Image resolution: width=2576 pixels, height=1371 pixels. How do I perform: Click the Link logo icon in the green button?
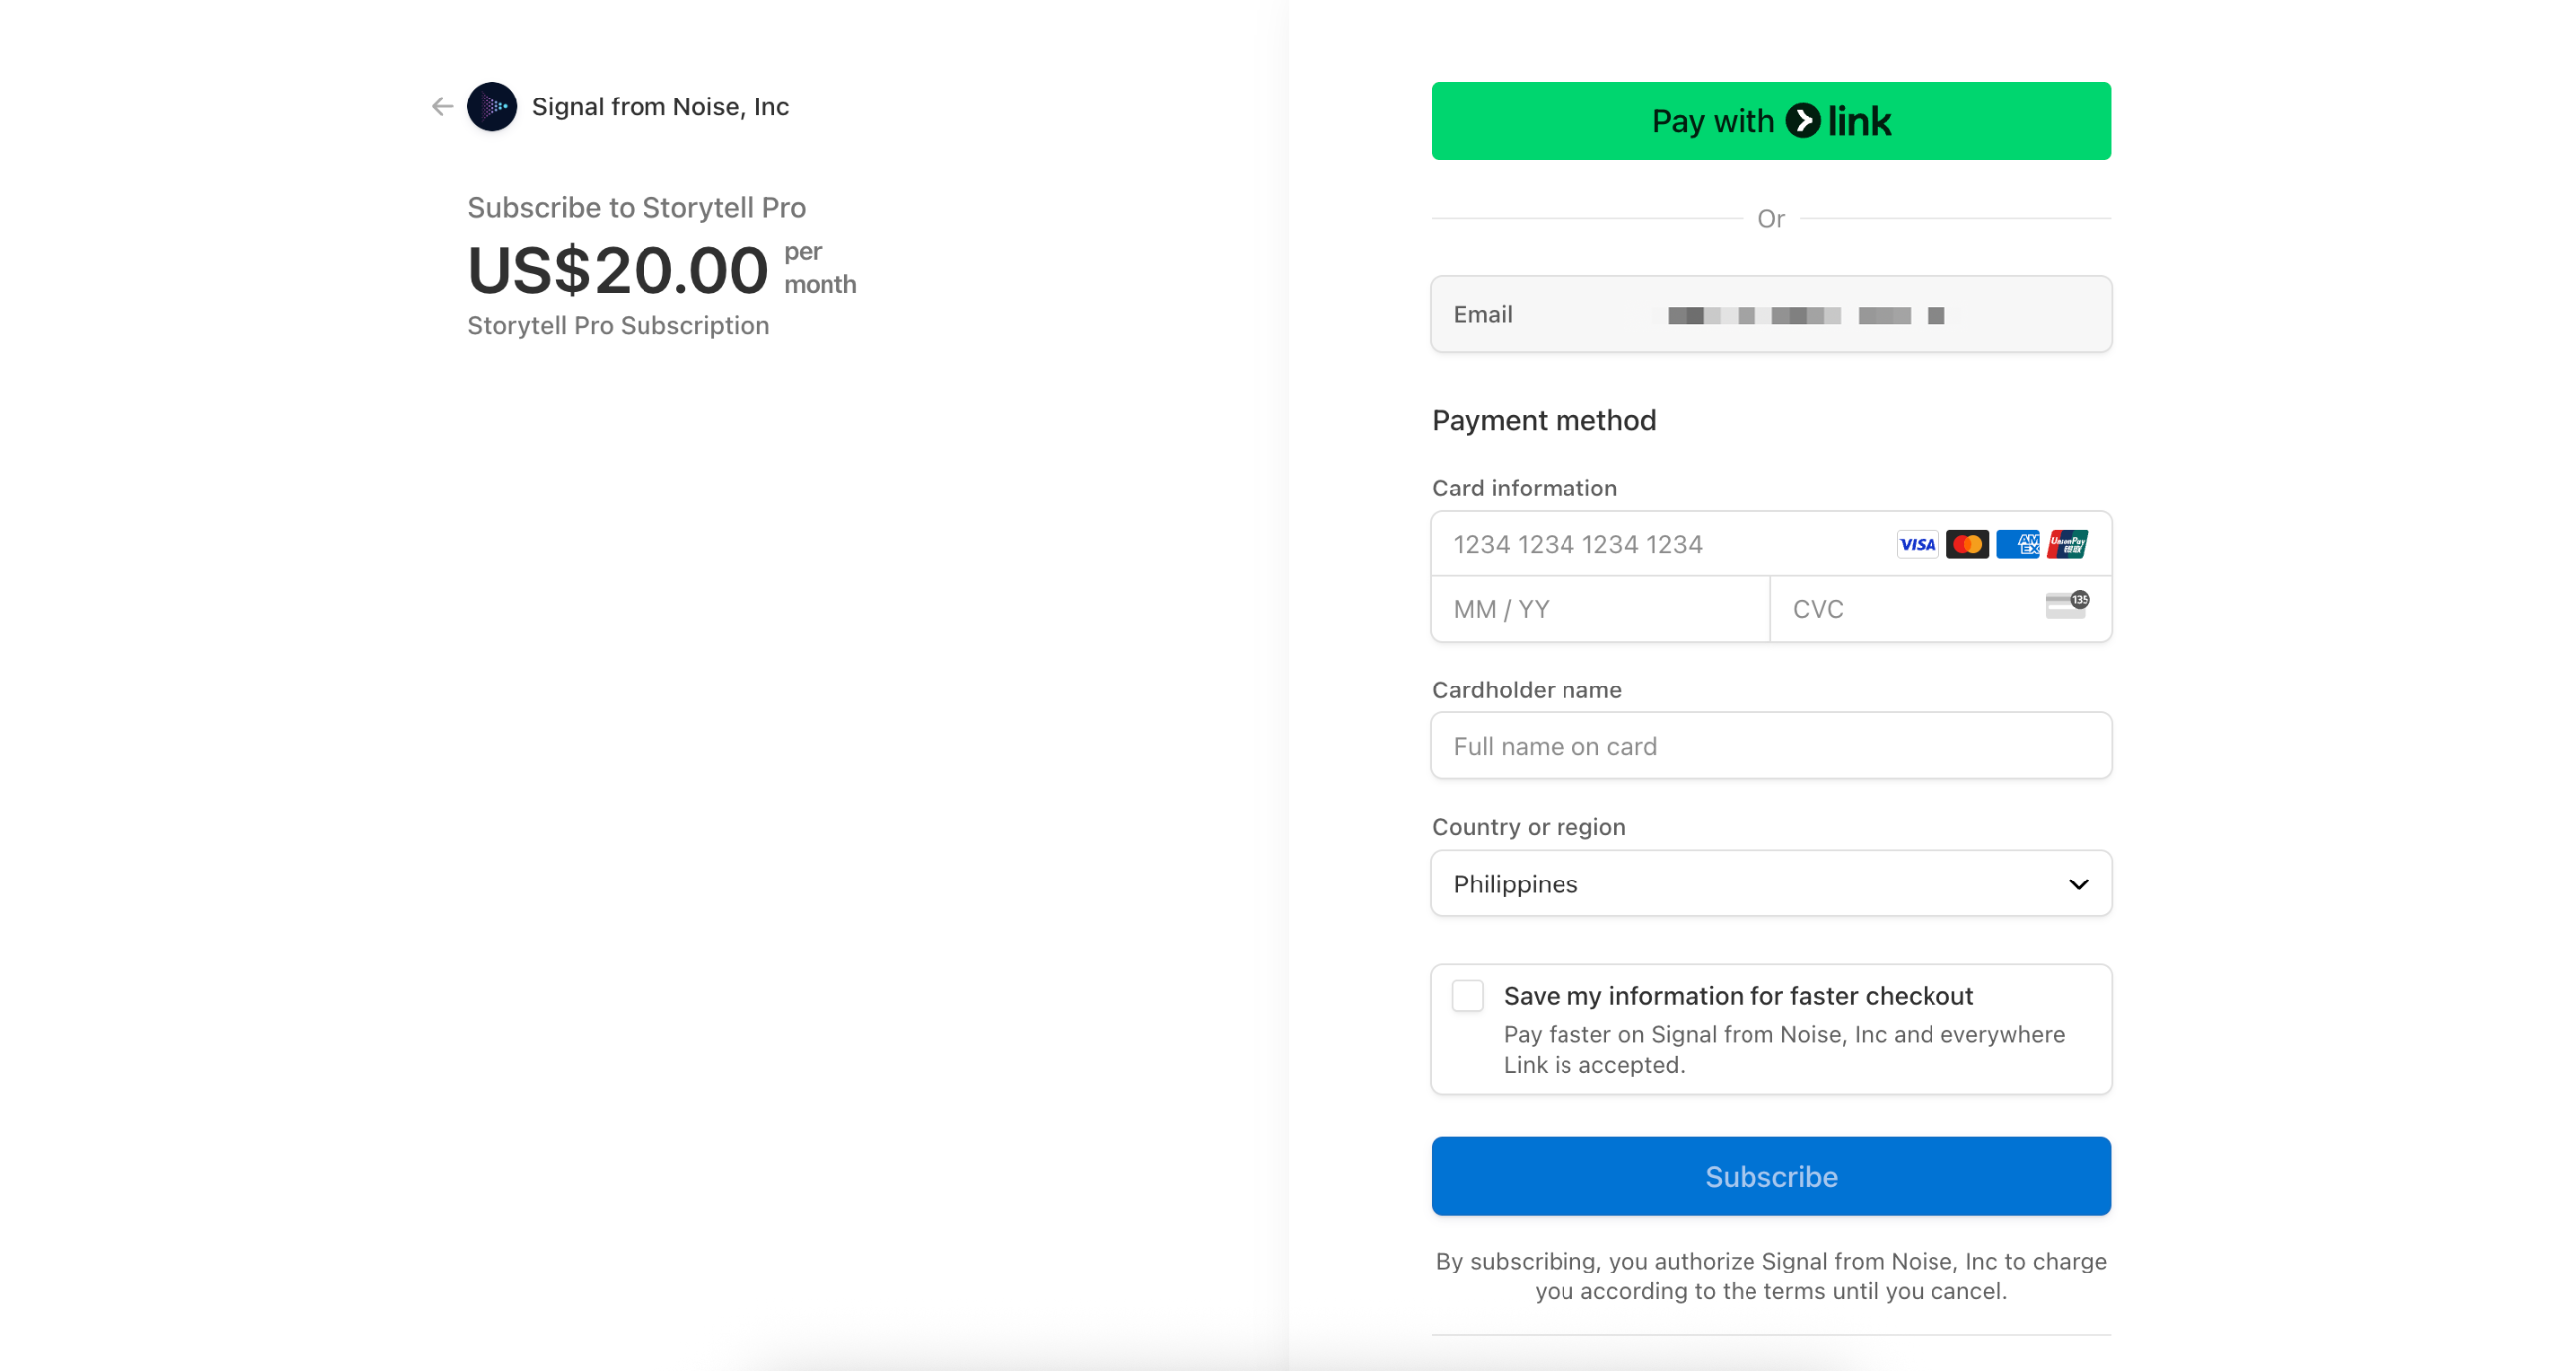(1803, 121)
